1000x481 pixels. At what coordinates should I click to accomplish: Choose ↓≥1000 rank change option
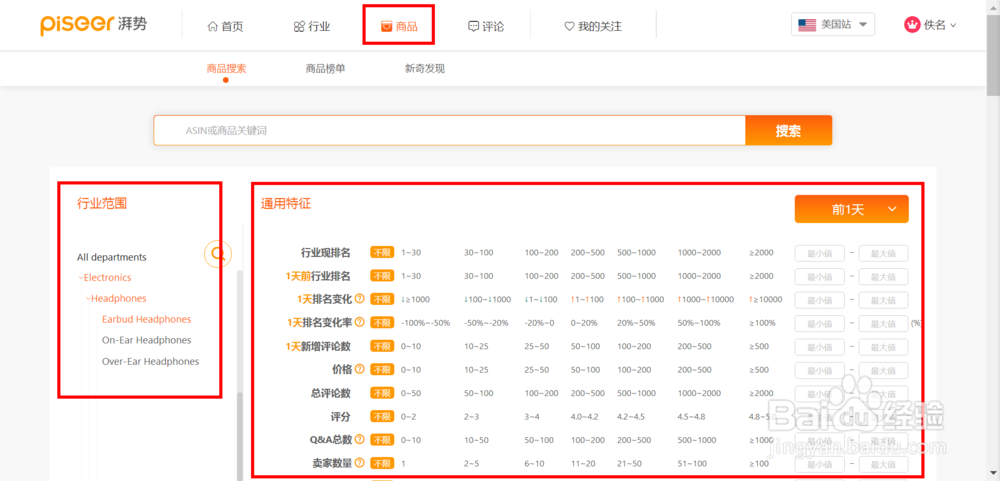point(415,299)
